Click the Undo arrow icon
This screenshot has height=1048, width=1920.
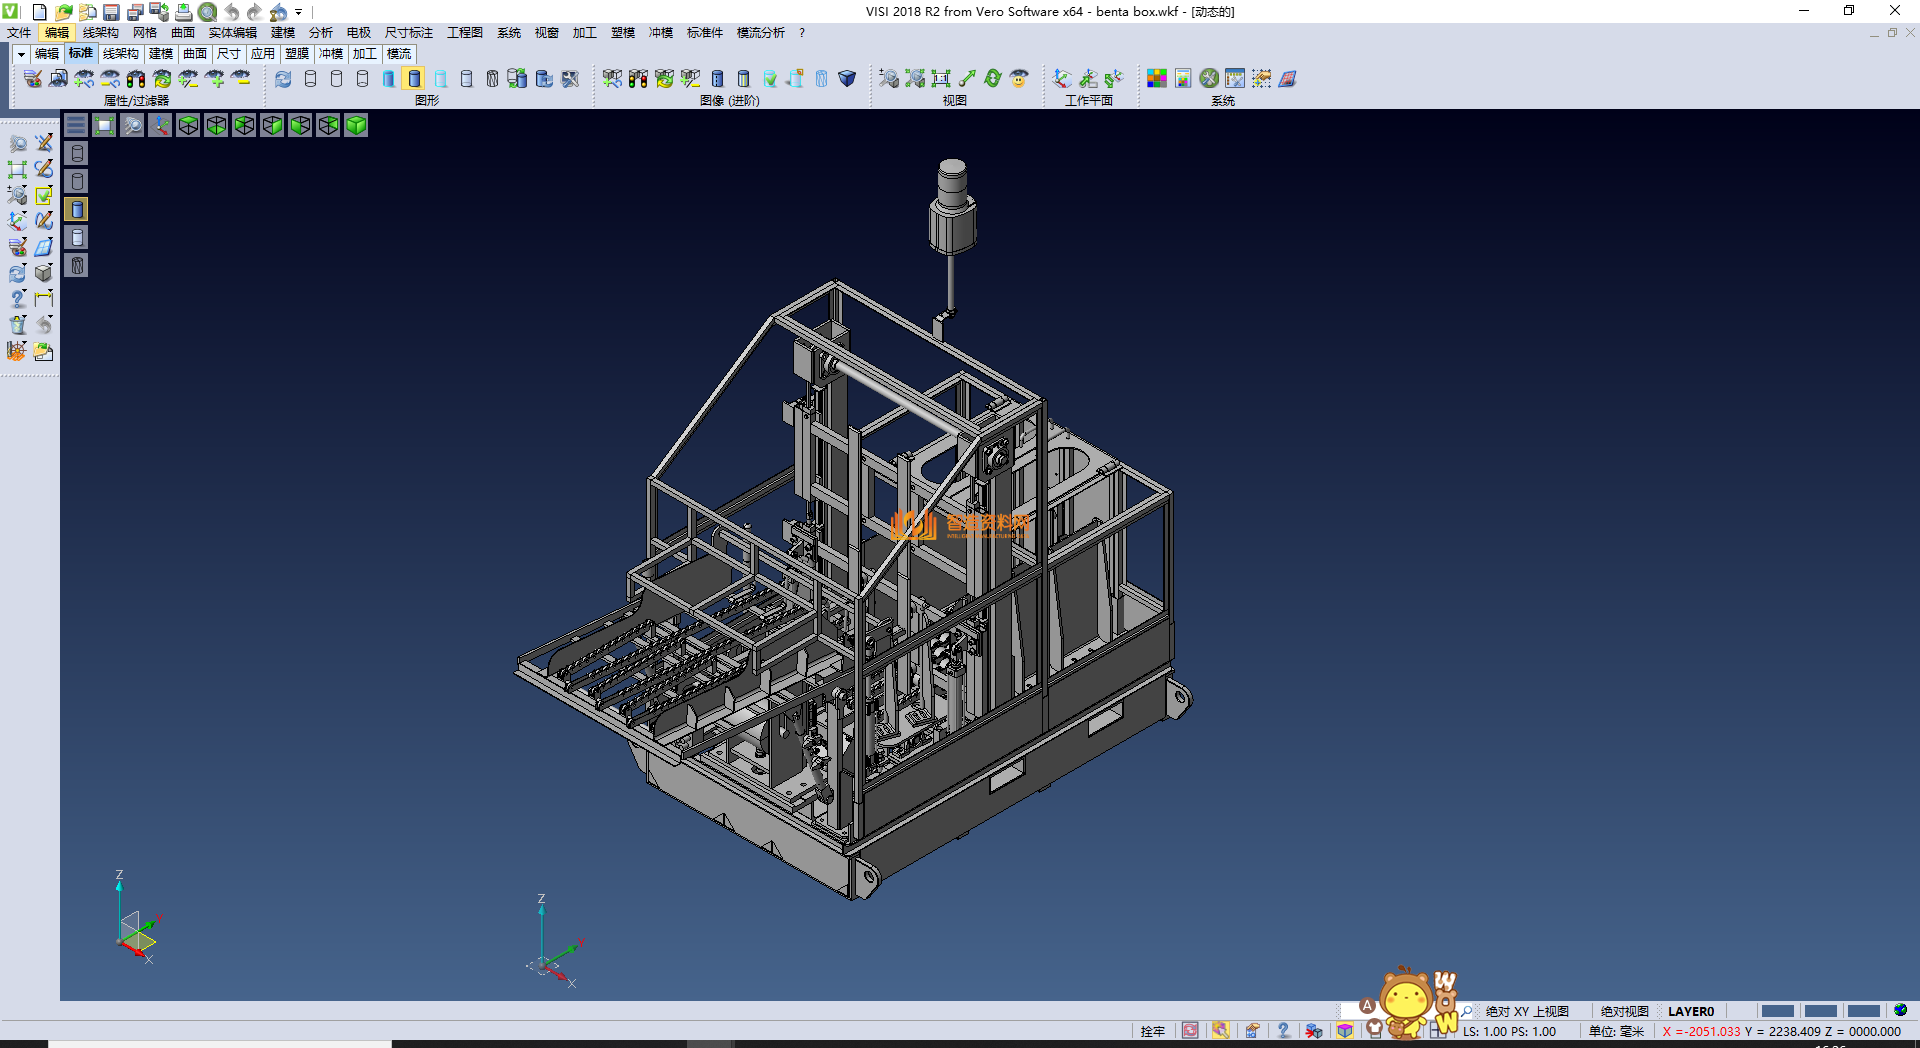click(x=232, y=12)
